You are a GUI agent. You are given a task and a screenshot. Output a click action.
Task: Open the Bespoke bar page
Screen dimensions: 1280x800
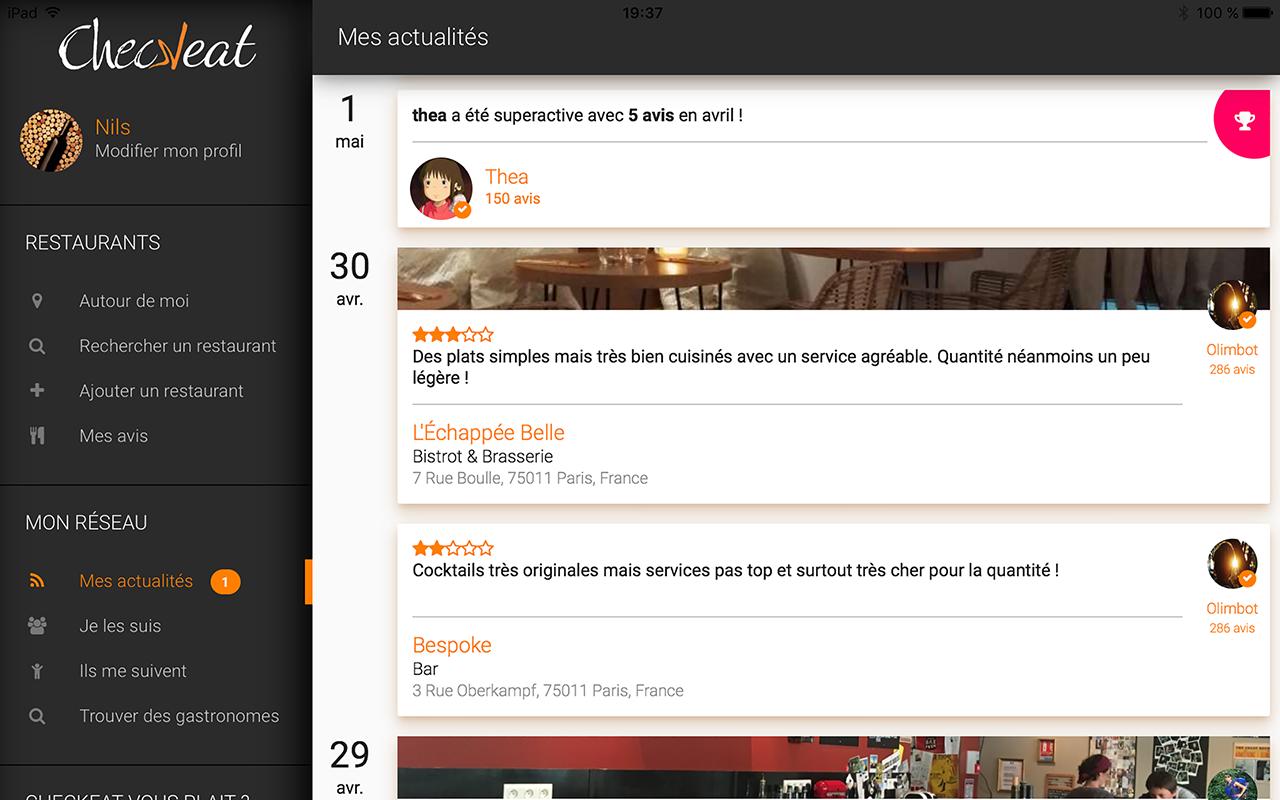tap(452, 646)
